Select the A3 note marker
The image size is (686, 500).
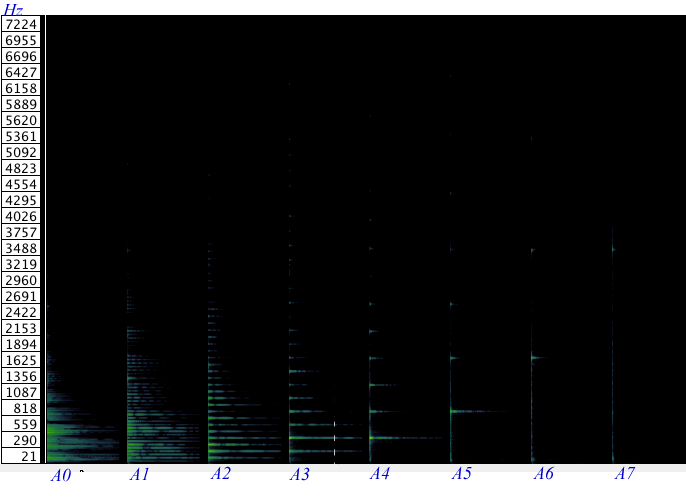[300, 474]
